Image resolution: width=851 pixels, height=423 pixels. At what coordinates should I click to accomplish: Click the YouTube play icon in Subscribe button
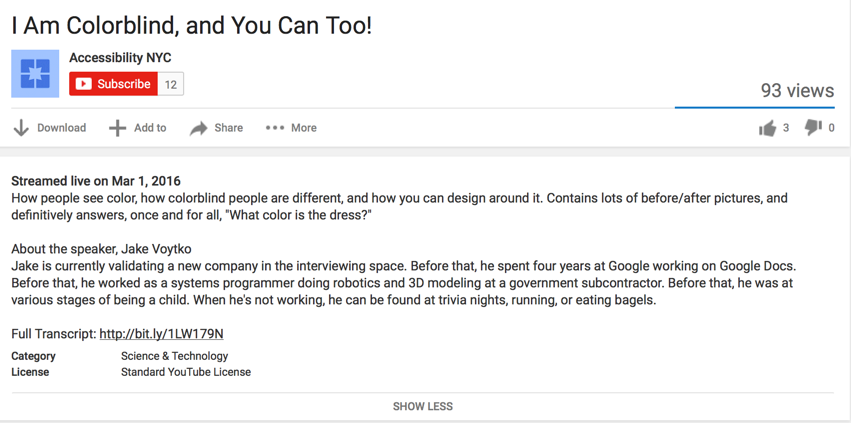pyautogui.click(x=83, y=84)
